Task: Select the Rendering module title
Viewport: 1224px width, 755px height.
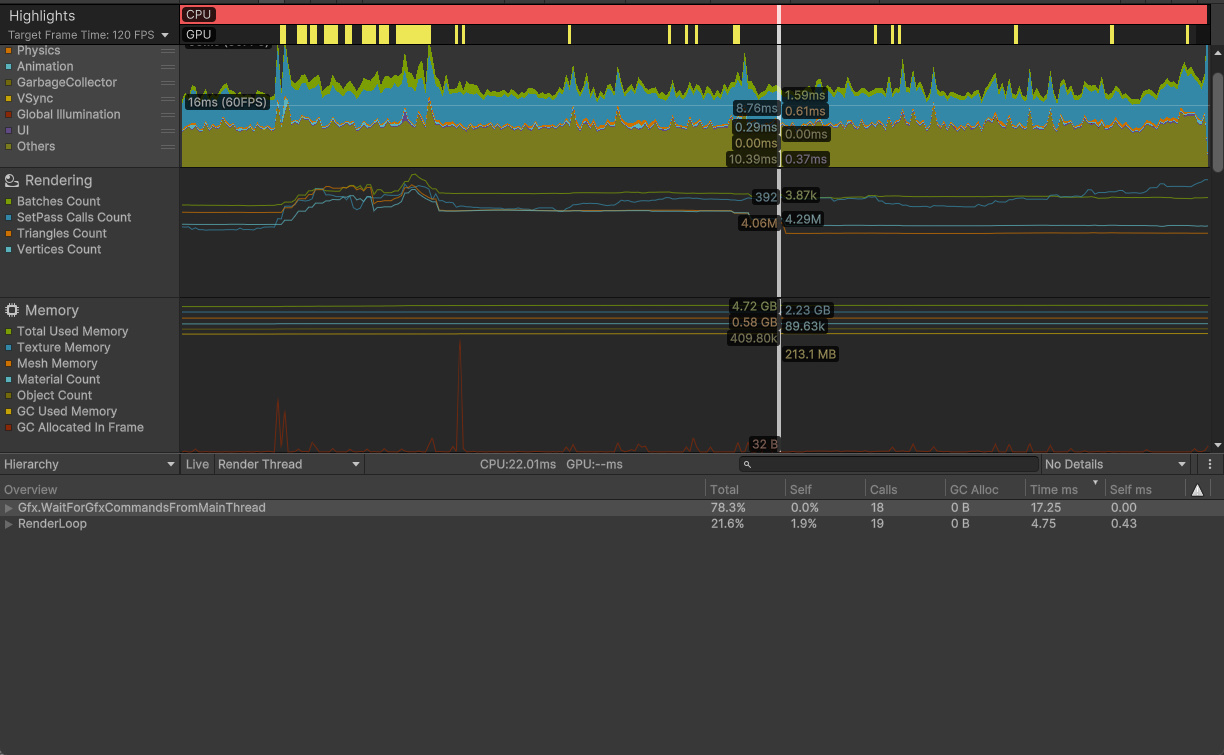Action: [59, 181]
